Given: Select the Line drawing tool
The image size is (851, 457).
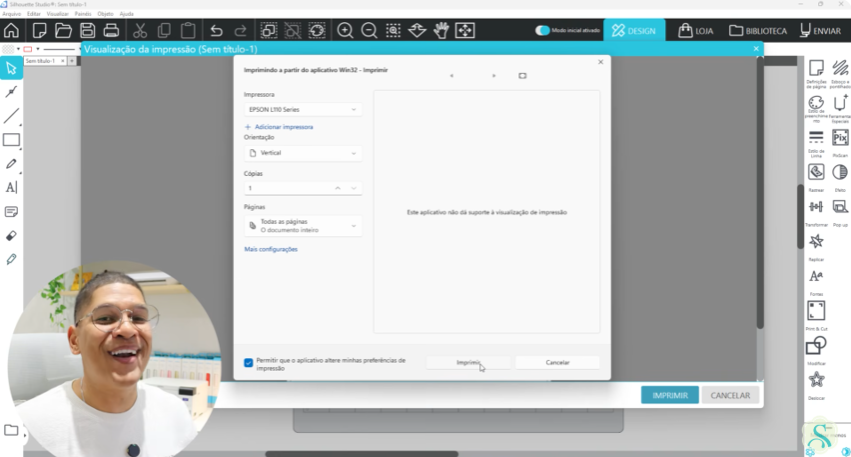Looking at the screenshot, I should [x=11, y=116].
